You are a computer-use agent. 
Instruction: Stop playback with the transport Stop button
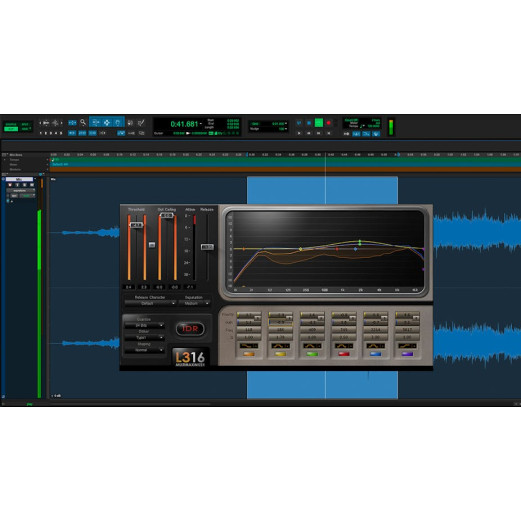coord(309,123)
